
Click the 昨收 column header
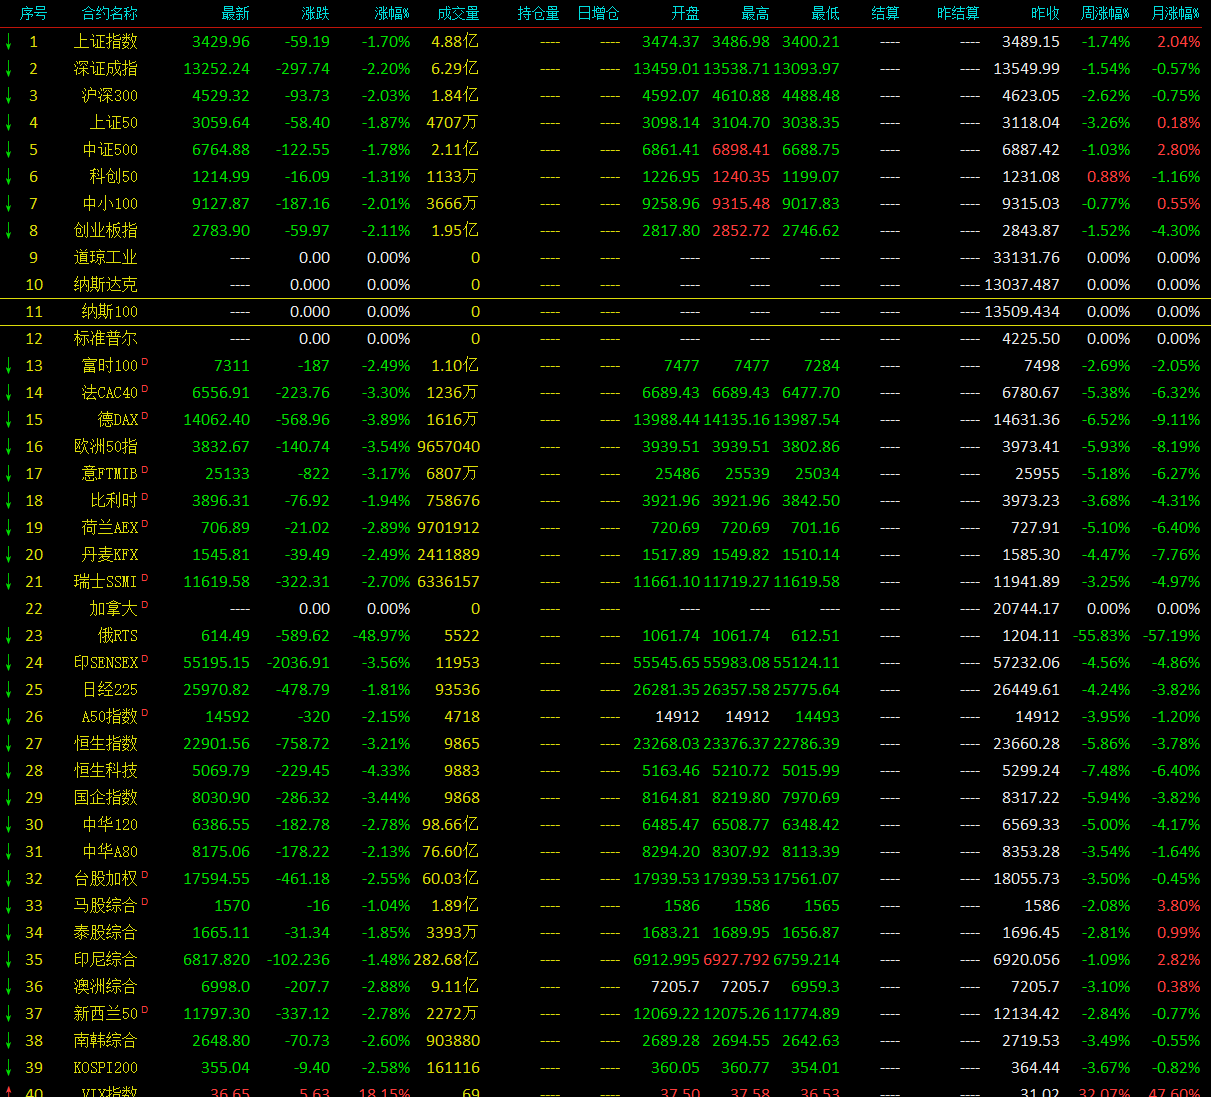(1045, 13)
